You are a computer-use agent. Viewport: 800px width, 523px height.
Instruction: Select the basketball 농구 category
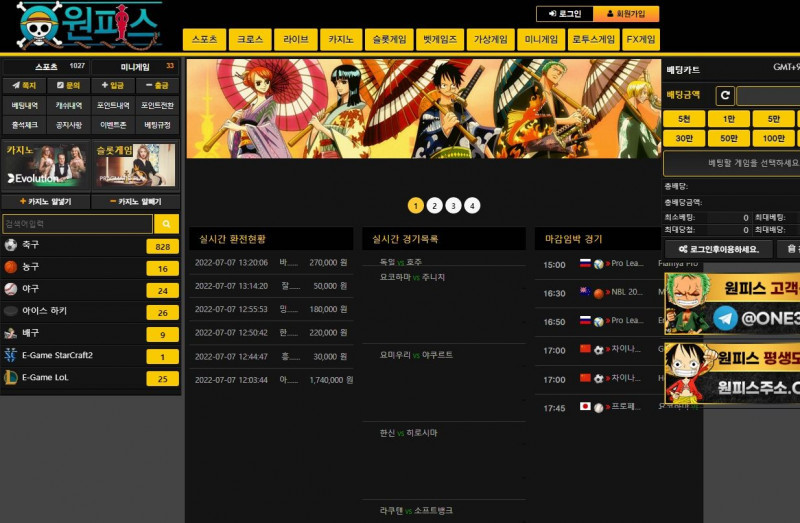(90, 268)
